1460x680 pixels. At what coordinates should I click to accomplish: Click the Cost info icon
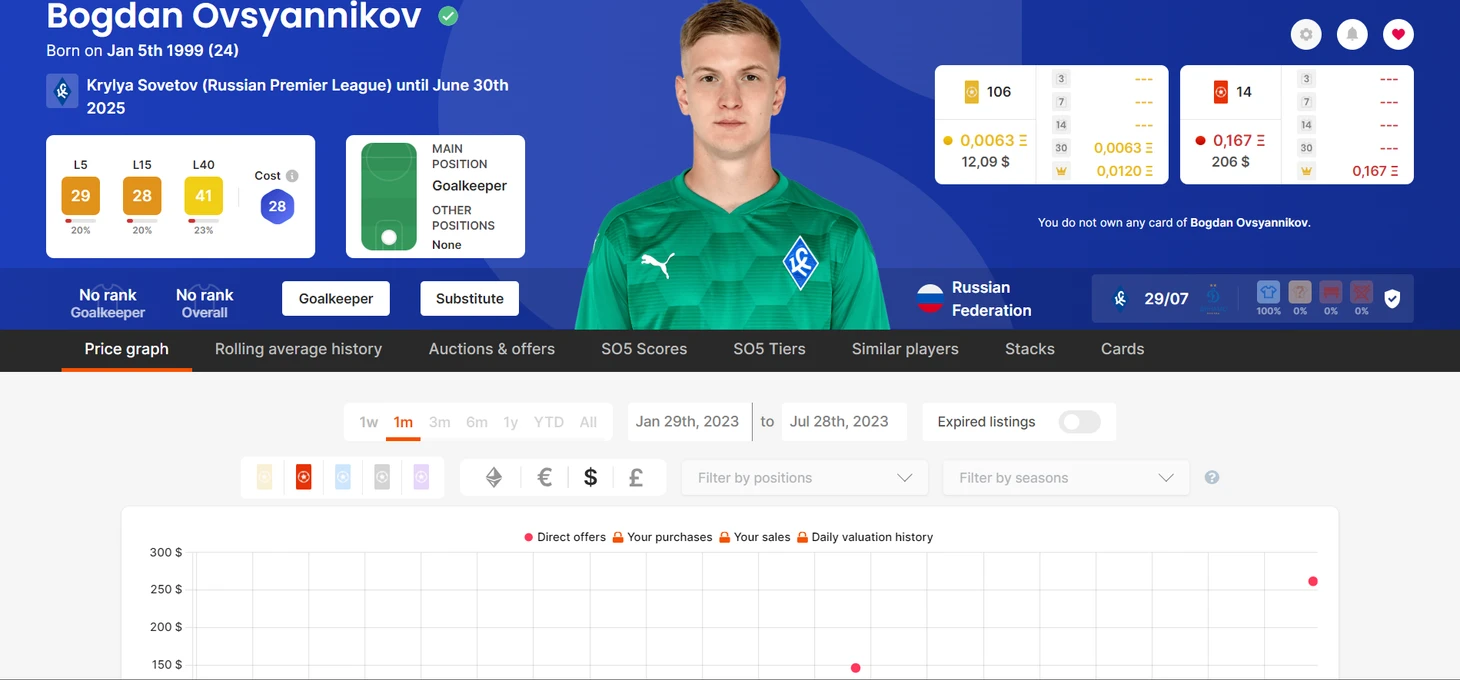292,176
